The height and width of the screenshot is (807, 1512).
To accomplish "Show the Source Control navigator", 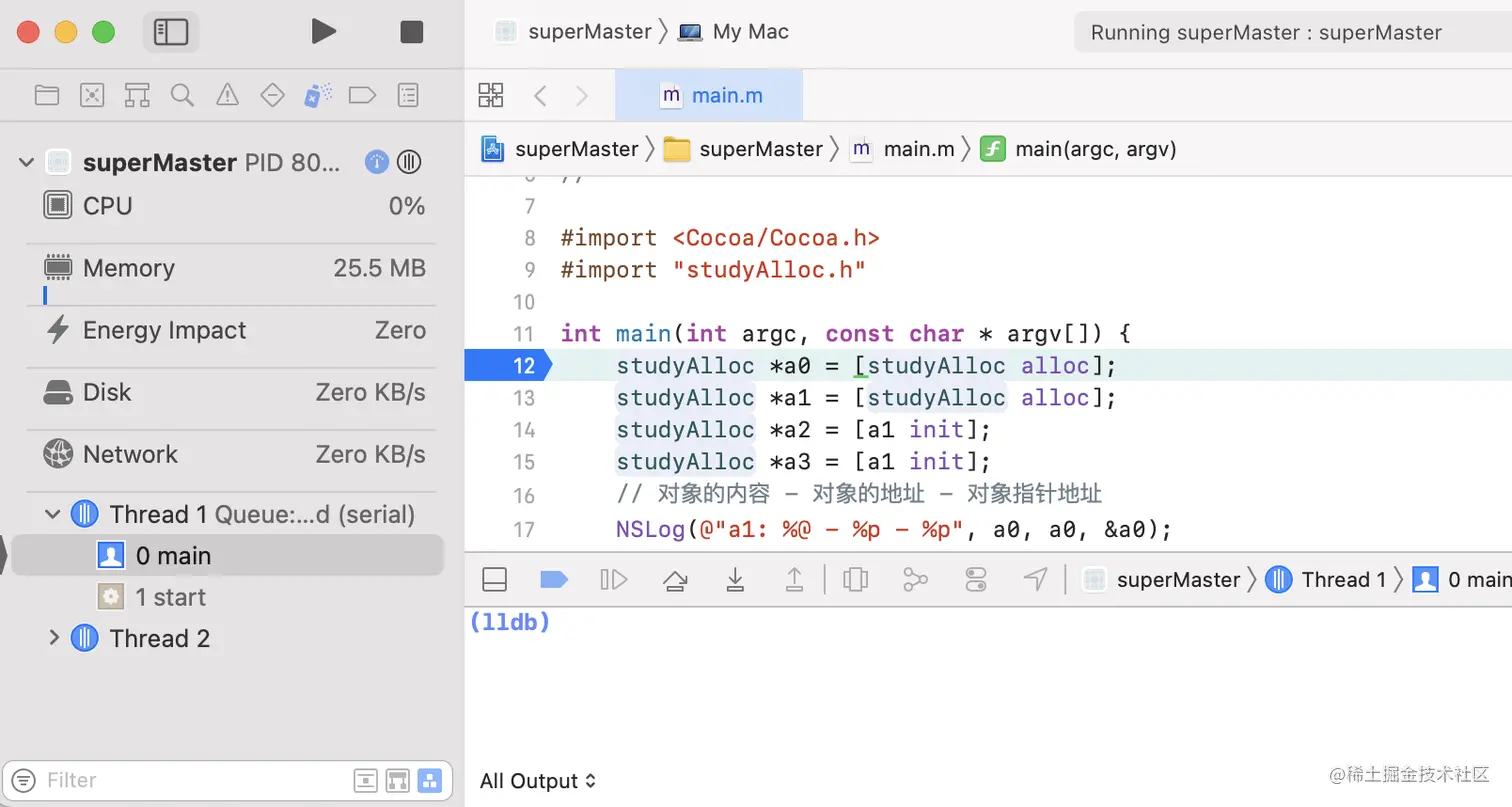I will pos(92,95).
